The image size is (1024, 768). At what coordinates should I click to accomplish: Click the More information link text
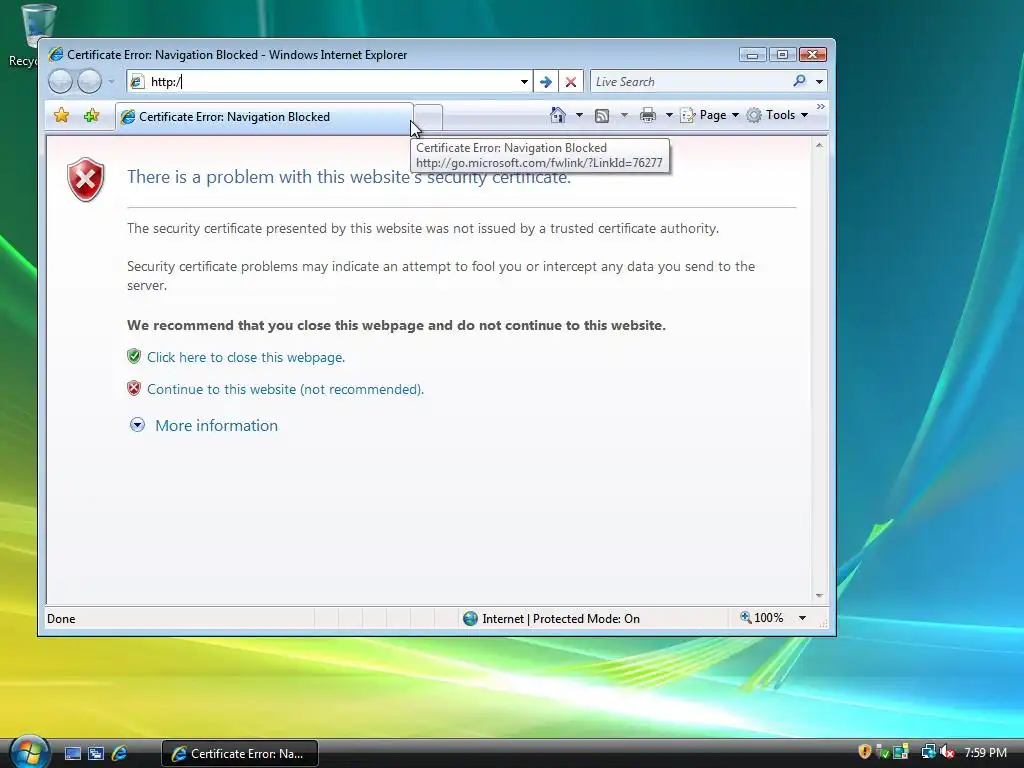coord(216,425)
